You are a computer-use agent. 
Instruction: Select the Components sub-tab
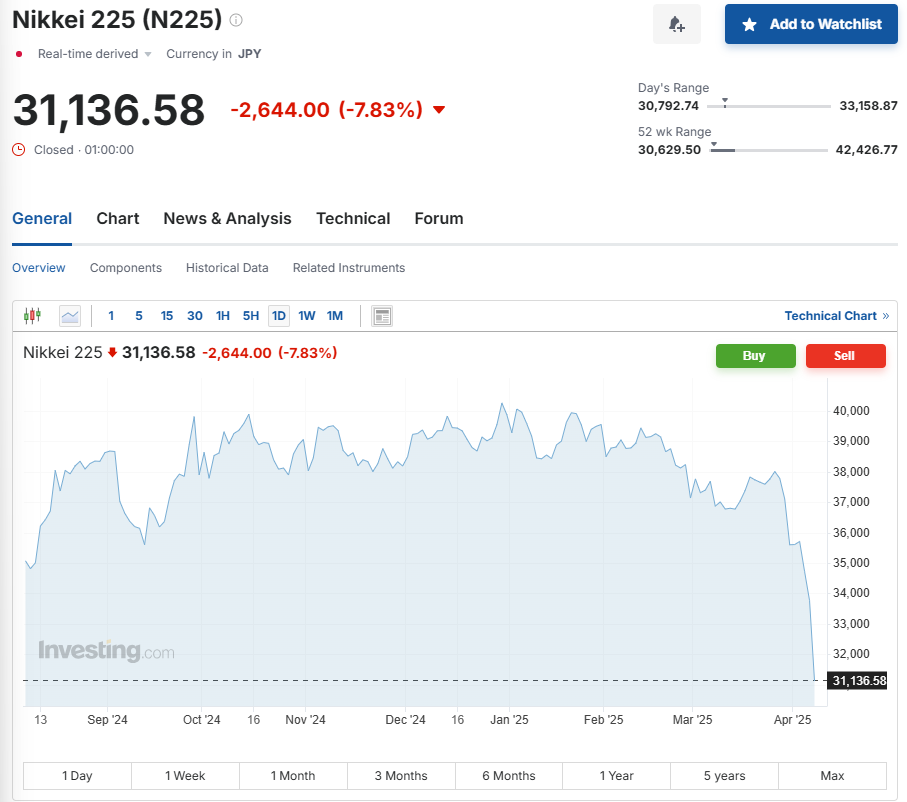coord(126,268)
